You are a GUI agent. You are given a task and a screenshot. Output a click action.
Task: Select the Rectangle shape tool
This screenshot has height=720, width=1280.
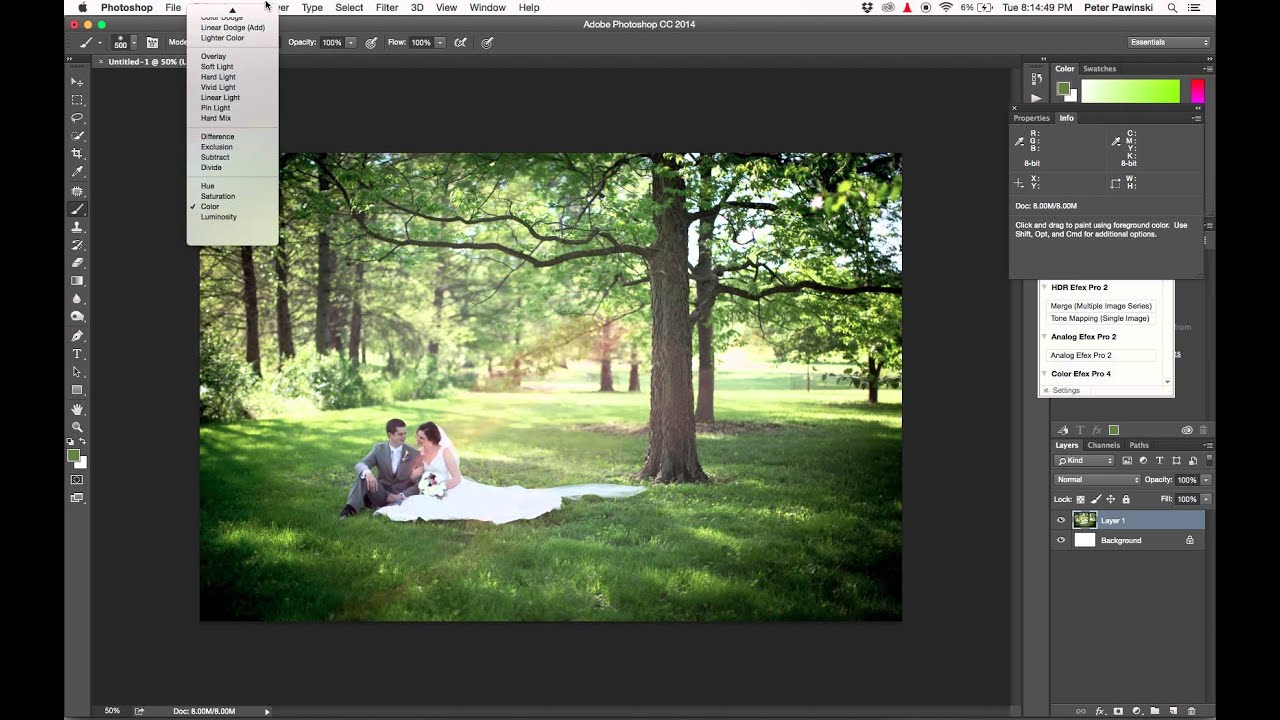[77, 390]
